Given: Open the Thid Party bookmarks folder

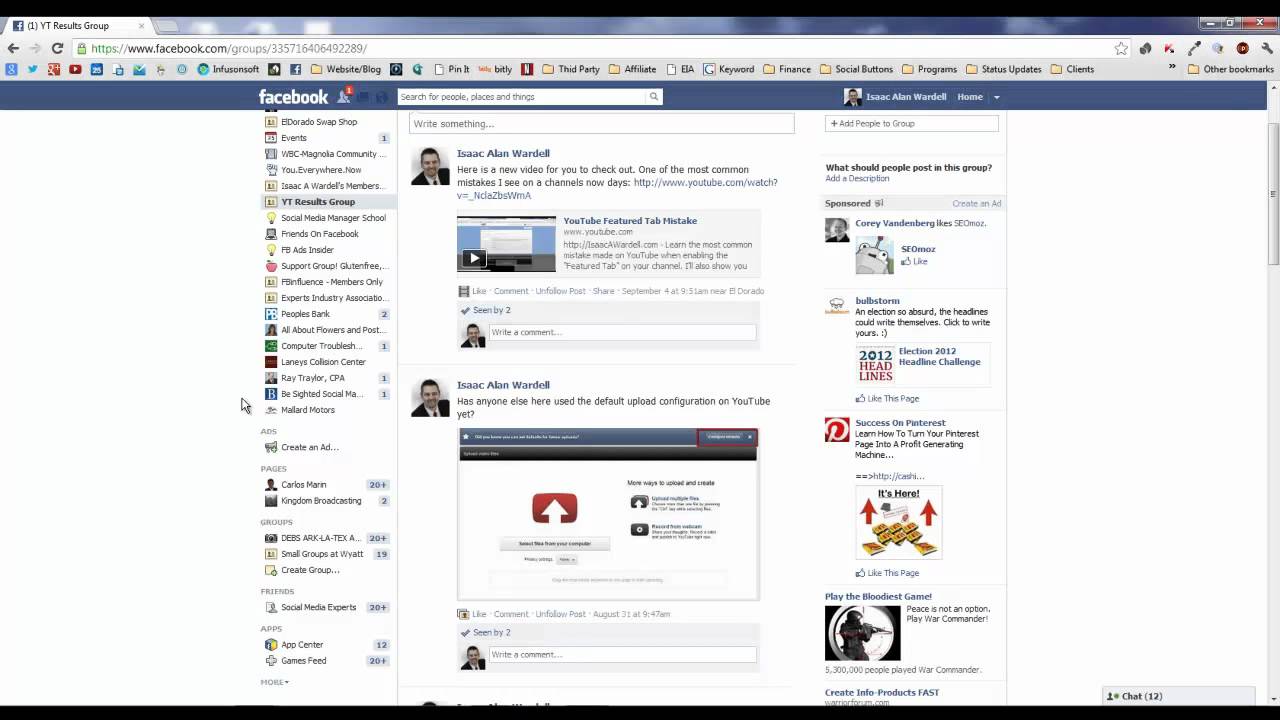Looking at the screenshot, I should (x=570, y=69).
